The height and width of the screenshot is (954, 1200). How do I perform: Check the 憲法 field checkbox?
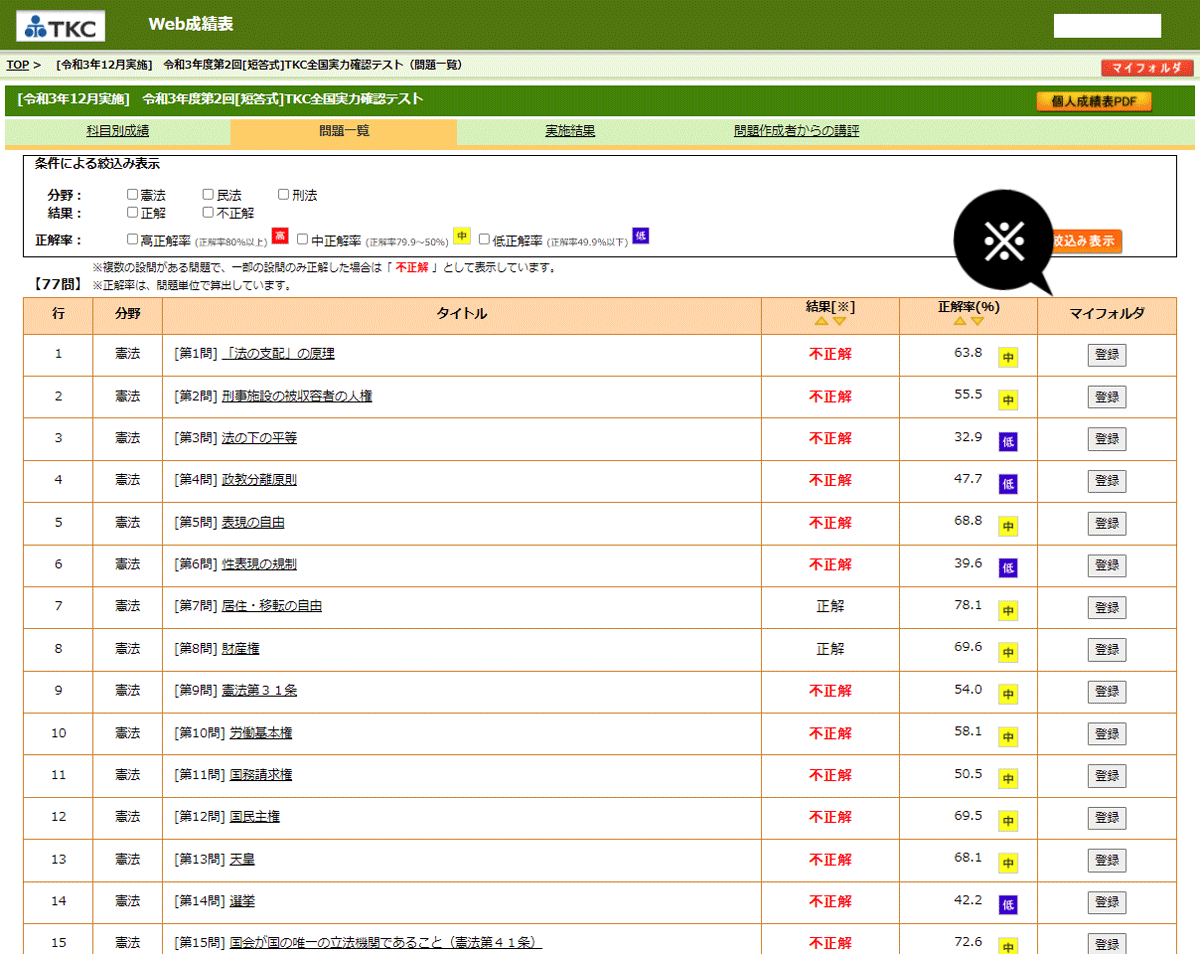133,195
